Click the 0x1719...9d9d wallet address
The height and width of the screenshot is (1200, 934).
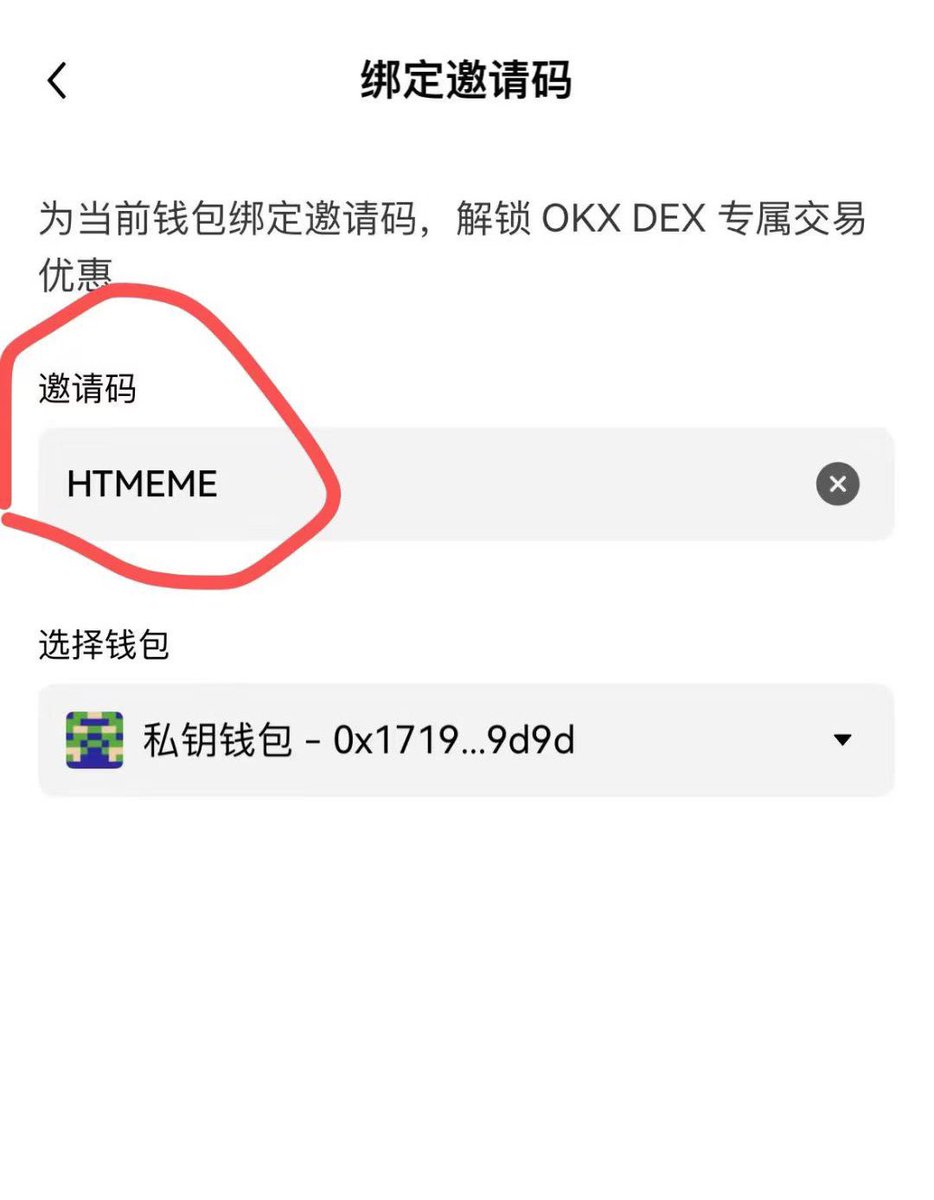(x=454, y=740)
